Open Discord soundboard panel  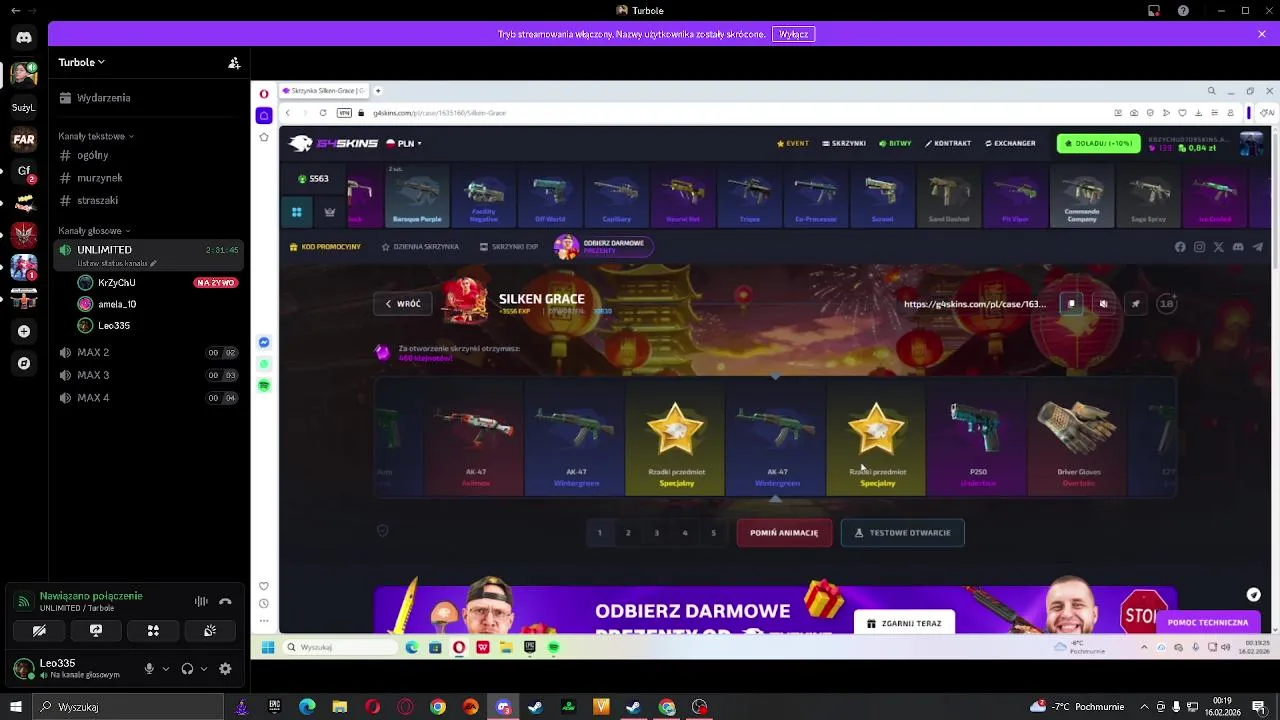click(x=210, y=631)
